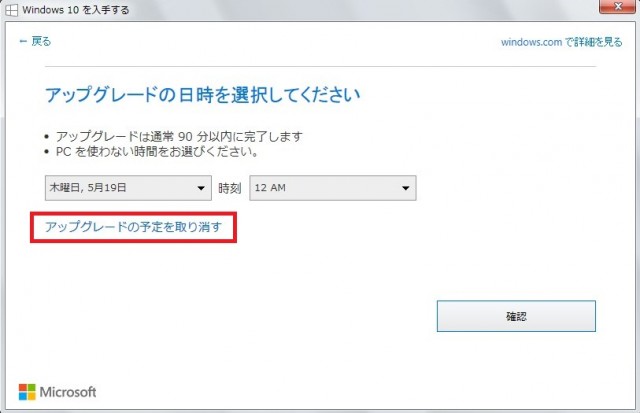Click the Windows logo icon in title bar
640x413 pixels.
(11, 10)
